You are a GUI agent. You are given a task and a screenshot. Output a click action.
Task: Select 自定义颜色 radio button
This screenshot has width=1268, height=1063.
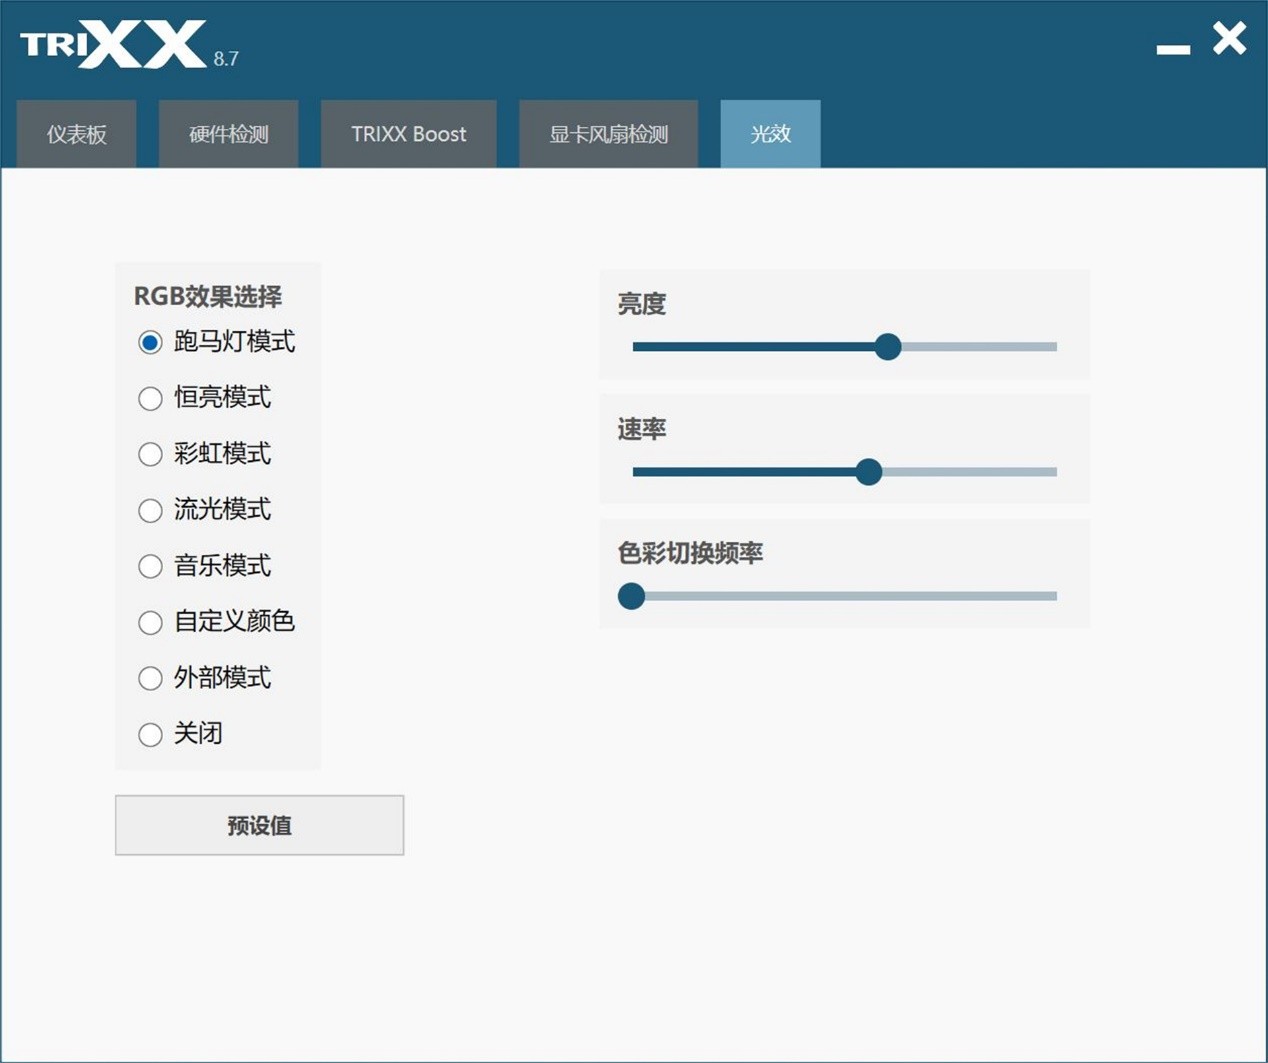pos(150,623)
